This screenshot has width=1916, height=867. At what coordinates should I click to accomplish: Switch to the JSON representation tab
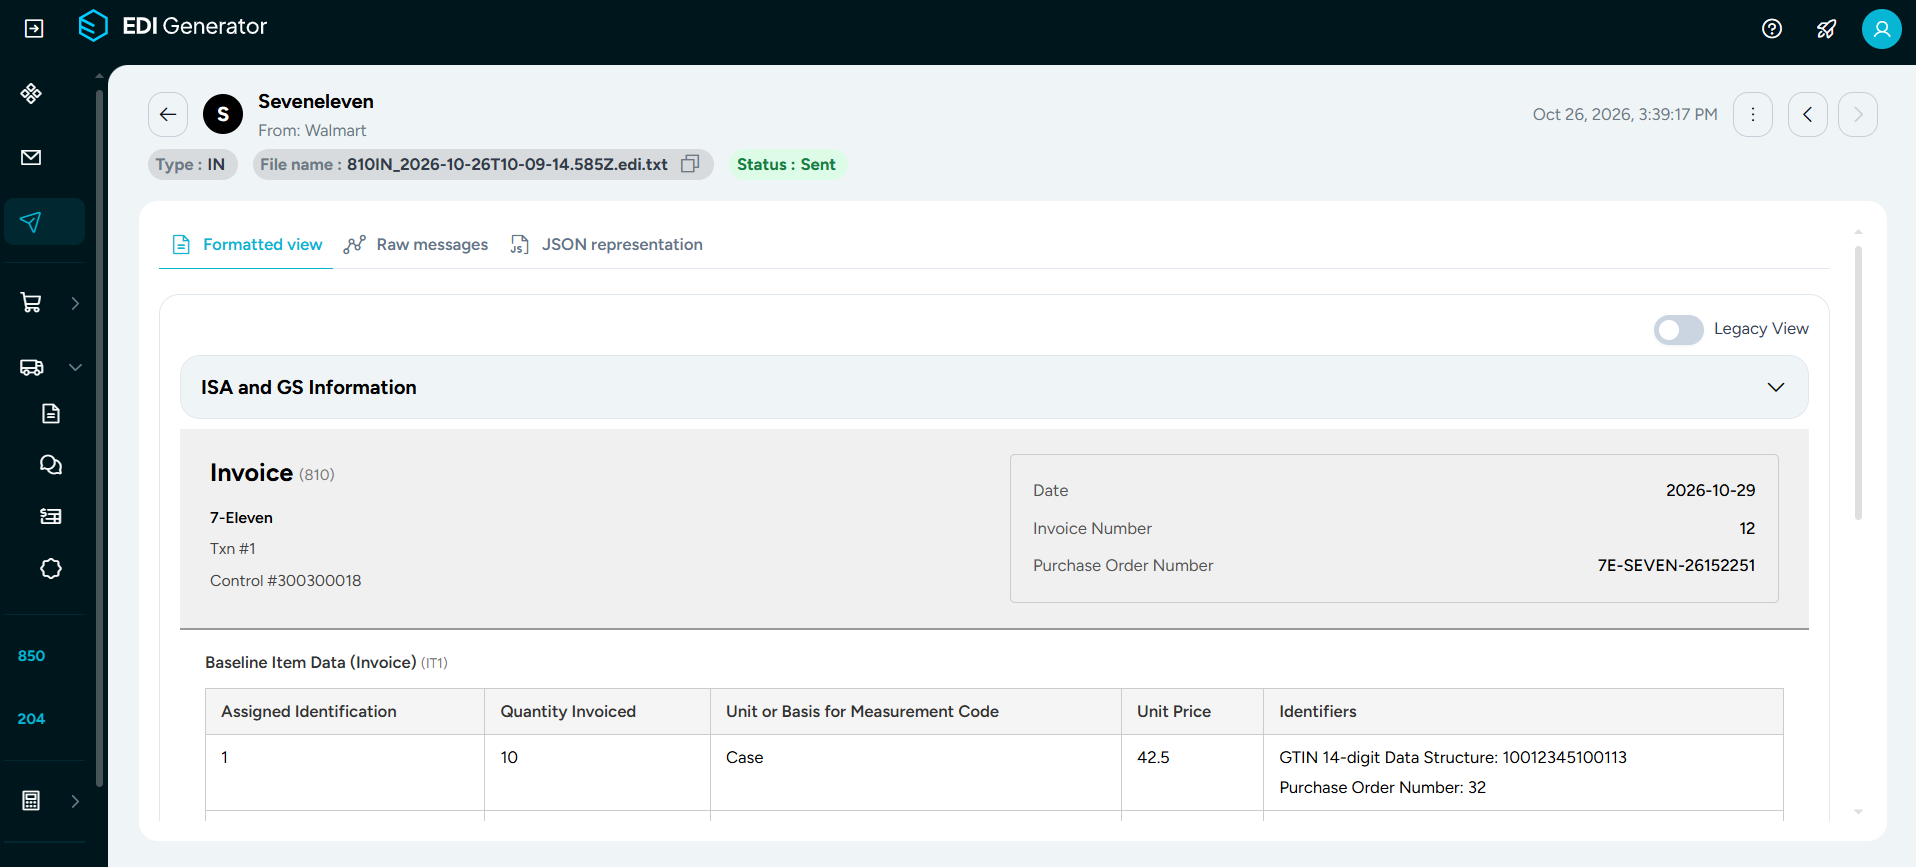(606, 244)
